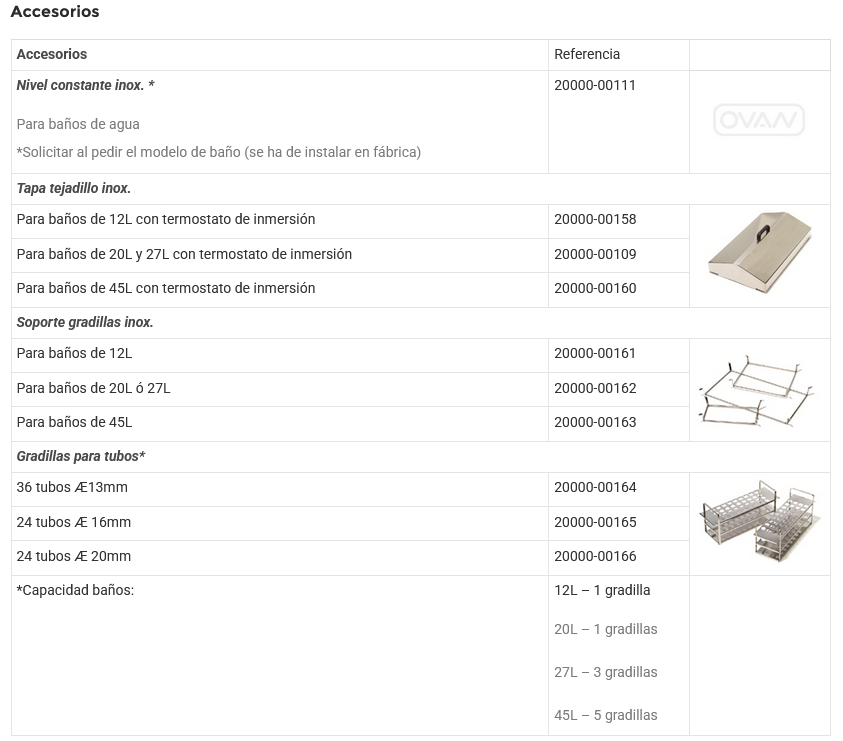Click 'Gradillas para tubos*' section header
The width and height of the screenshot is (843, 741).
click(81, 457)
